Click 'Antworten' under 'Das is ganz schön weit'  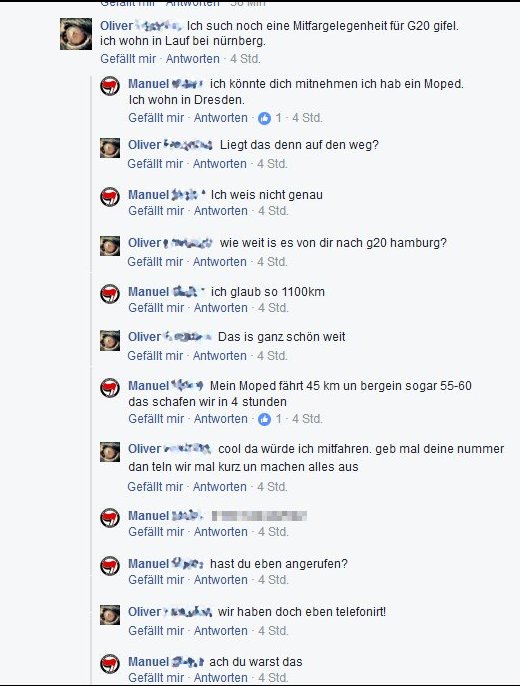coord(220,356)
